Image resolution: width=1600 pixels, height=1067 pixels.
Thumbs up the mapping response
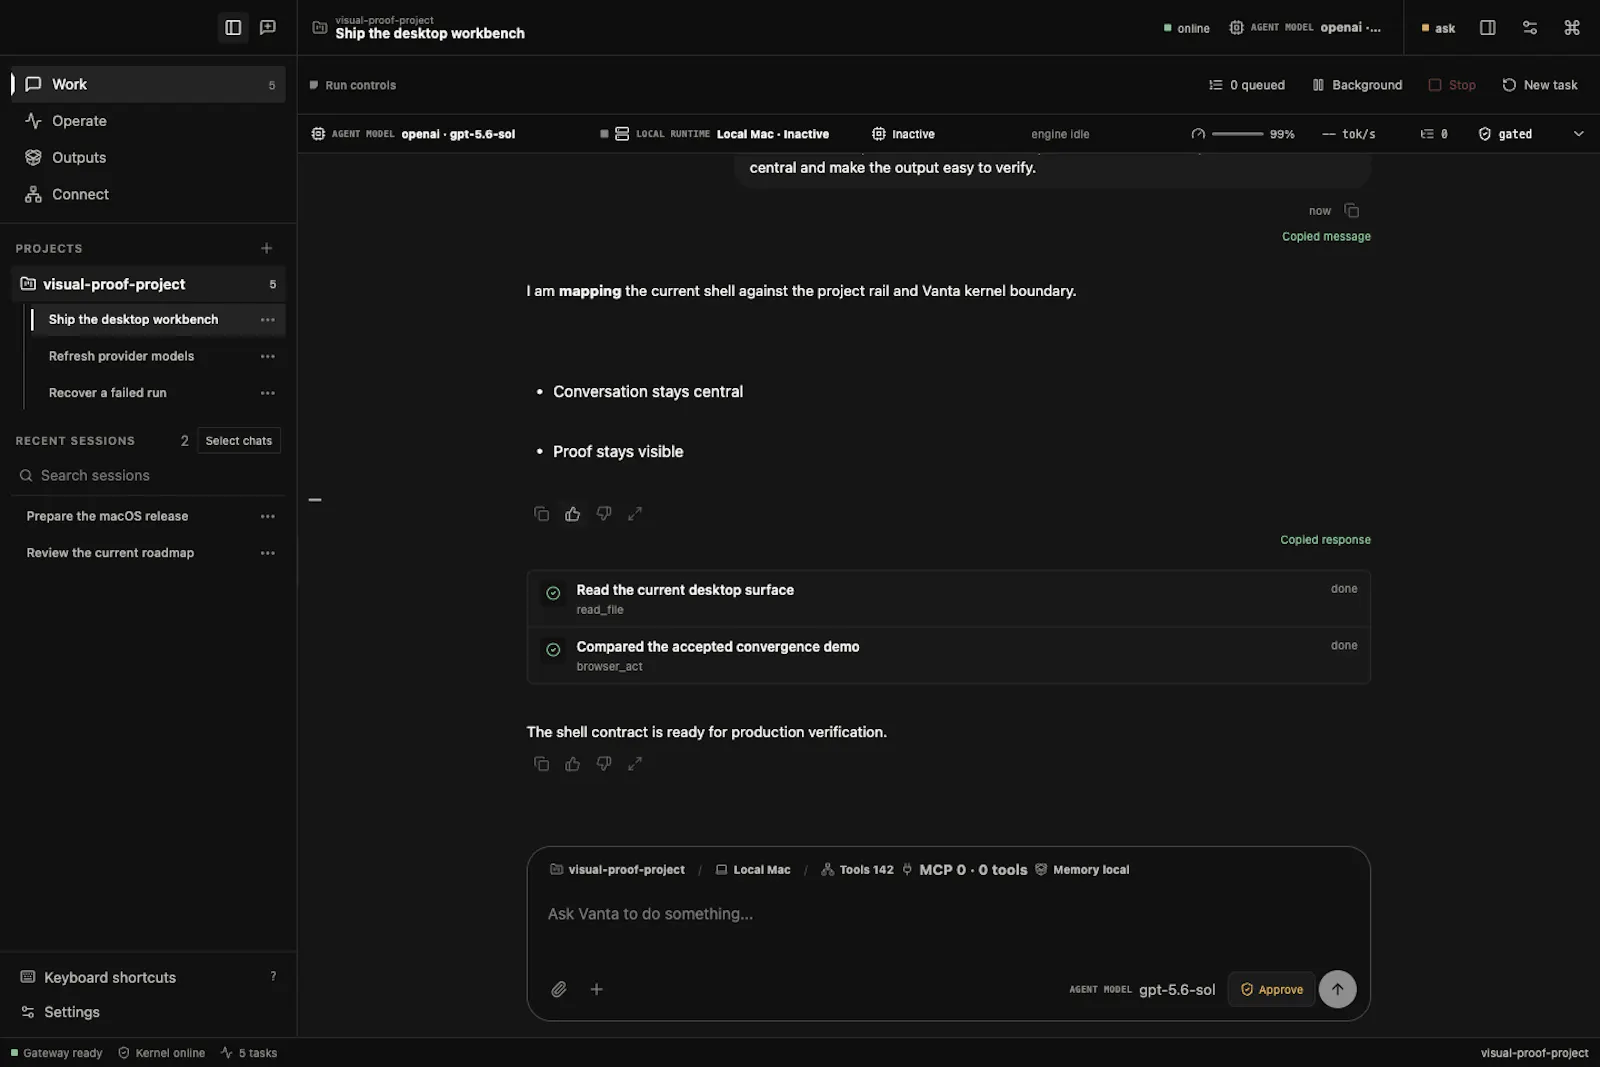(x=572, y=514)
